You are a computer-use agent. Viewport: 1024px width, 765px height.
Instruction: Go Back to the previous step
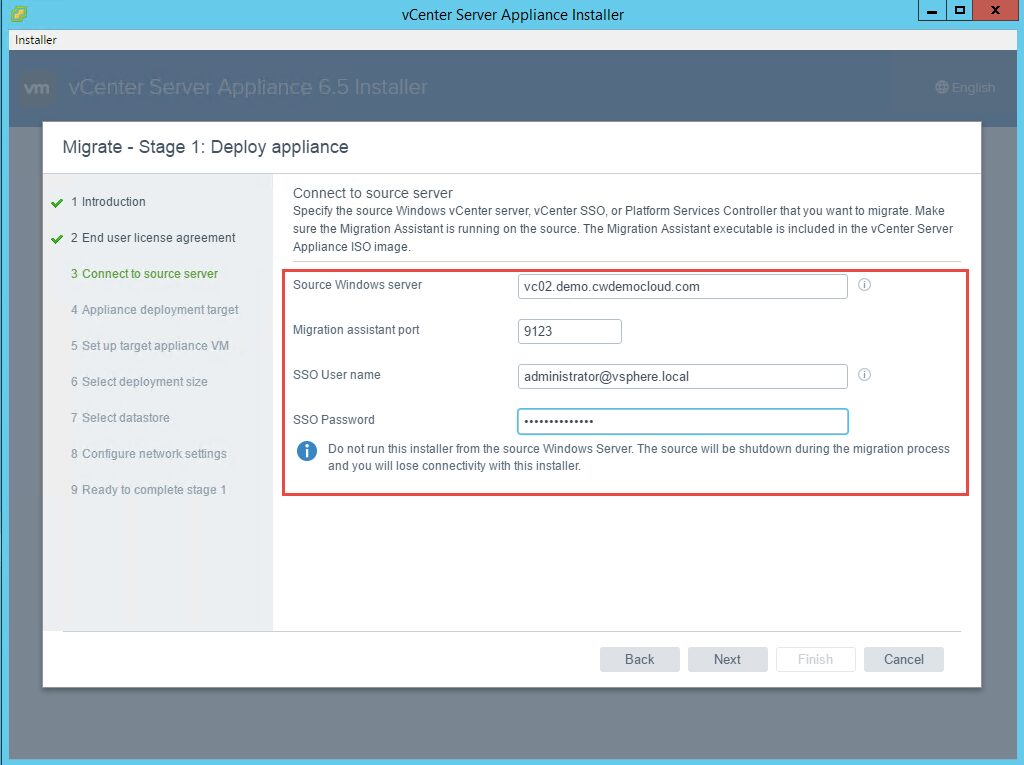[x=639, y=659]
